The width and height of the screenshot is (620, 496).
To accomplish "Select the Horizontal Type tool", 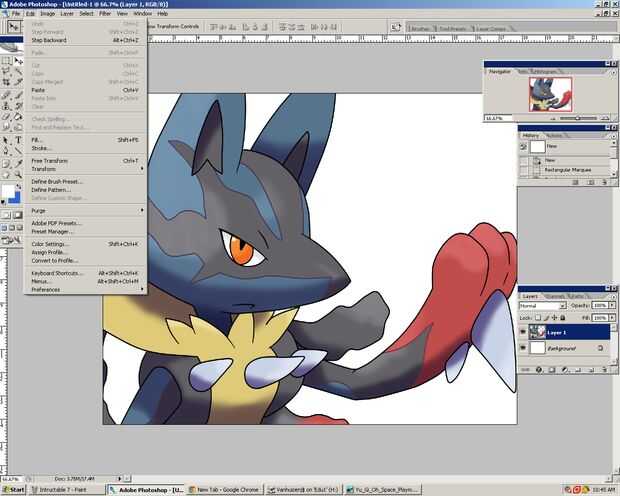I will tap(18, 140).
